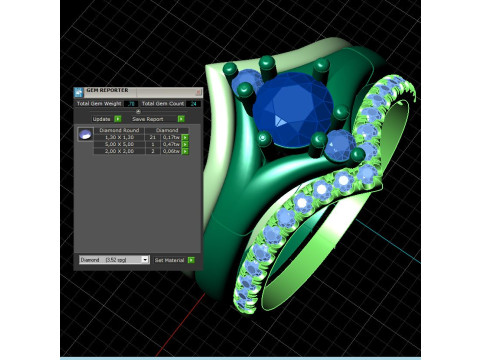Click the green Update arrow button
Screen dimensions: 480x360
pyautogui.click(x=118, y=119)
